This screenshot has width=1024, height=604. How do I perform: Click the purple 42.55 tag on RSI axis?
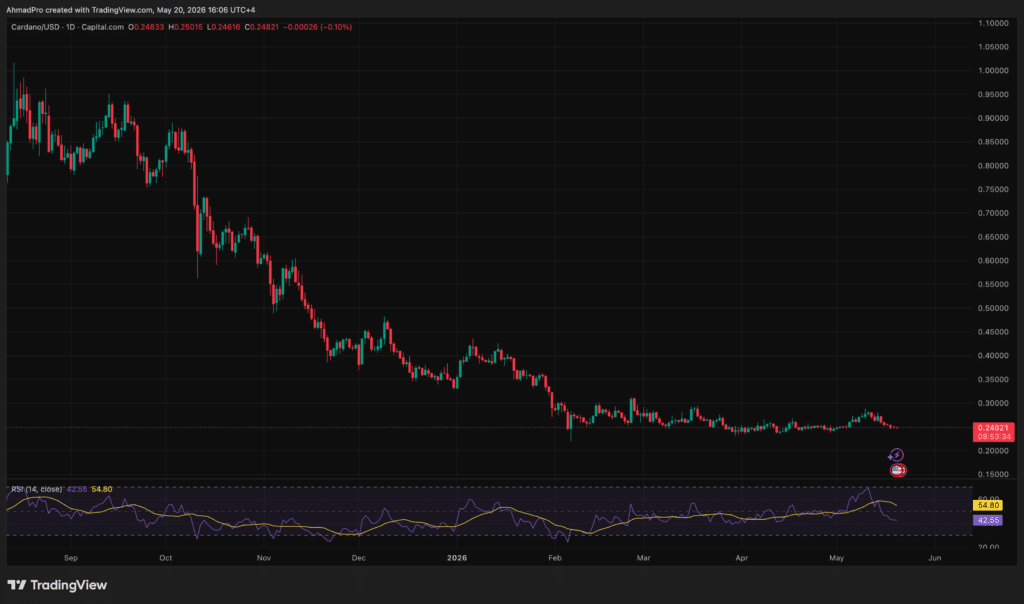coord(987,520)
